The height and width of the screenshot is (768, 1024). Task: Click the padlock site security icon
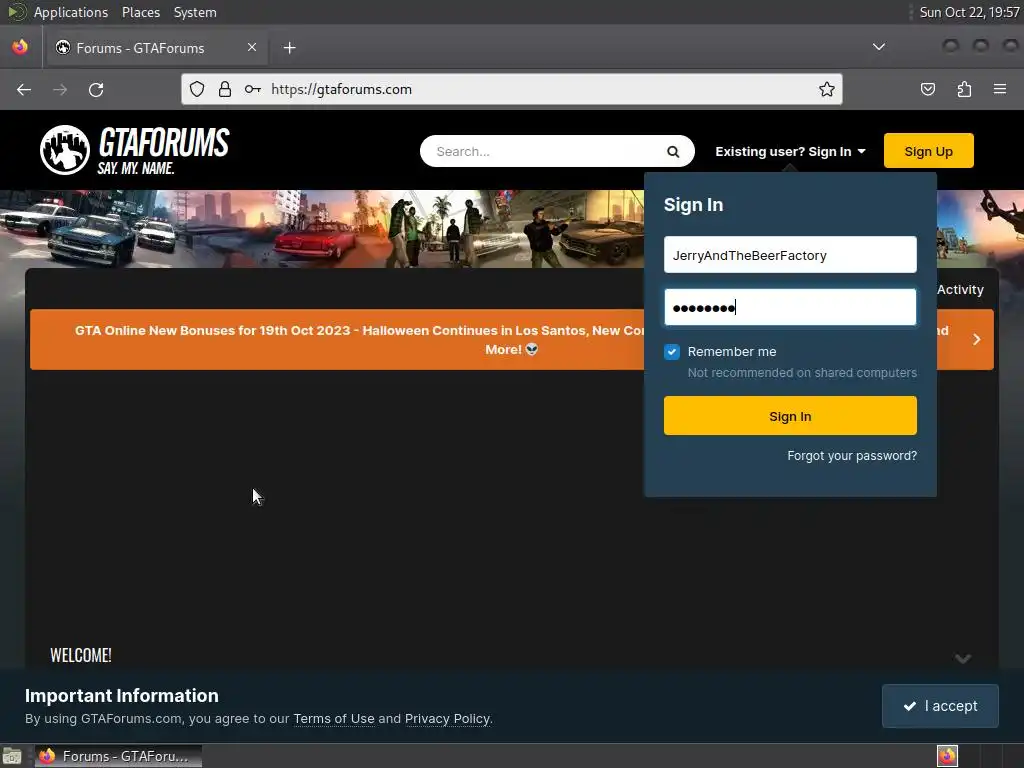(225, 89)
